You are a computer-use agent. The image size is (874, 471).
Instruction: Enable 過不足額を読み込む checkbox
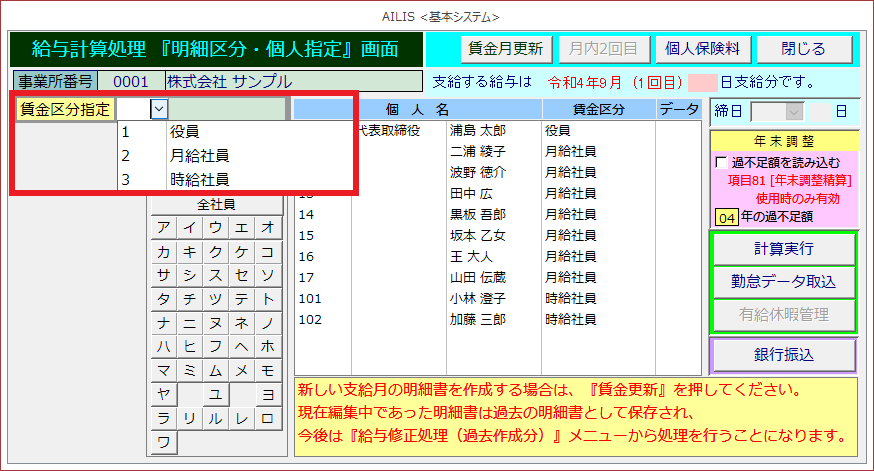click(x=721, y=162)
